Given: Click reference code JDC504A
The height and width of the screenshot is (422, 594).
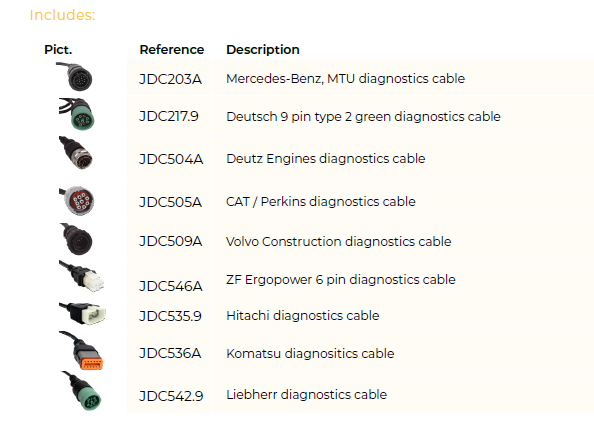Looking at the screenshot, I should [171, 159].
